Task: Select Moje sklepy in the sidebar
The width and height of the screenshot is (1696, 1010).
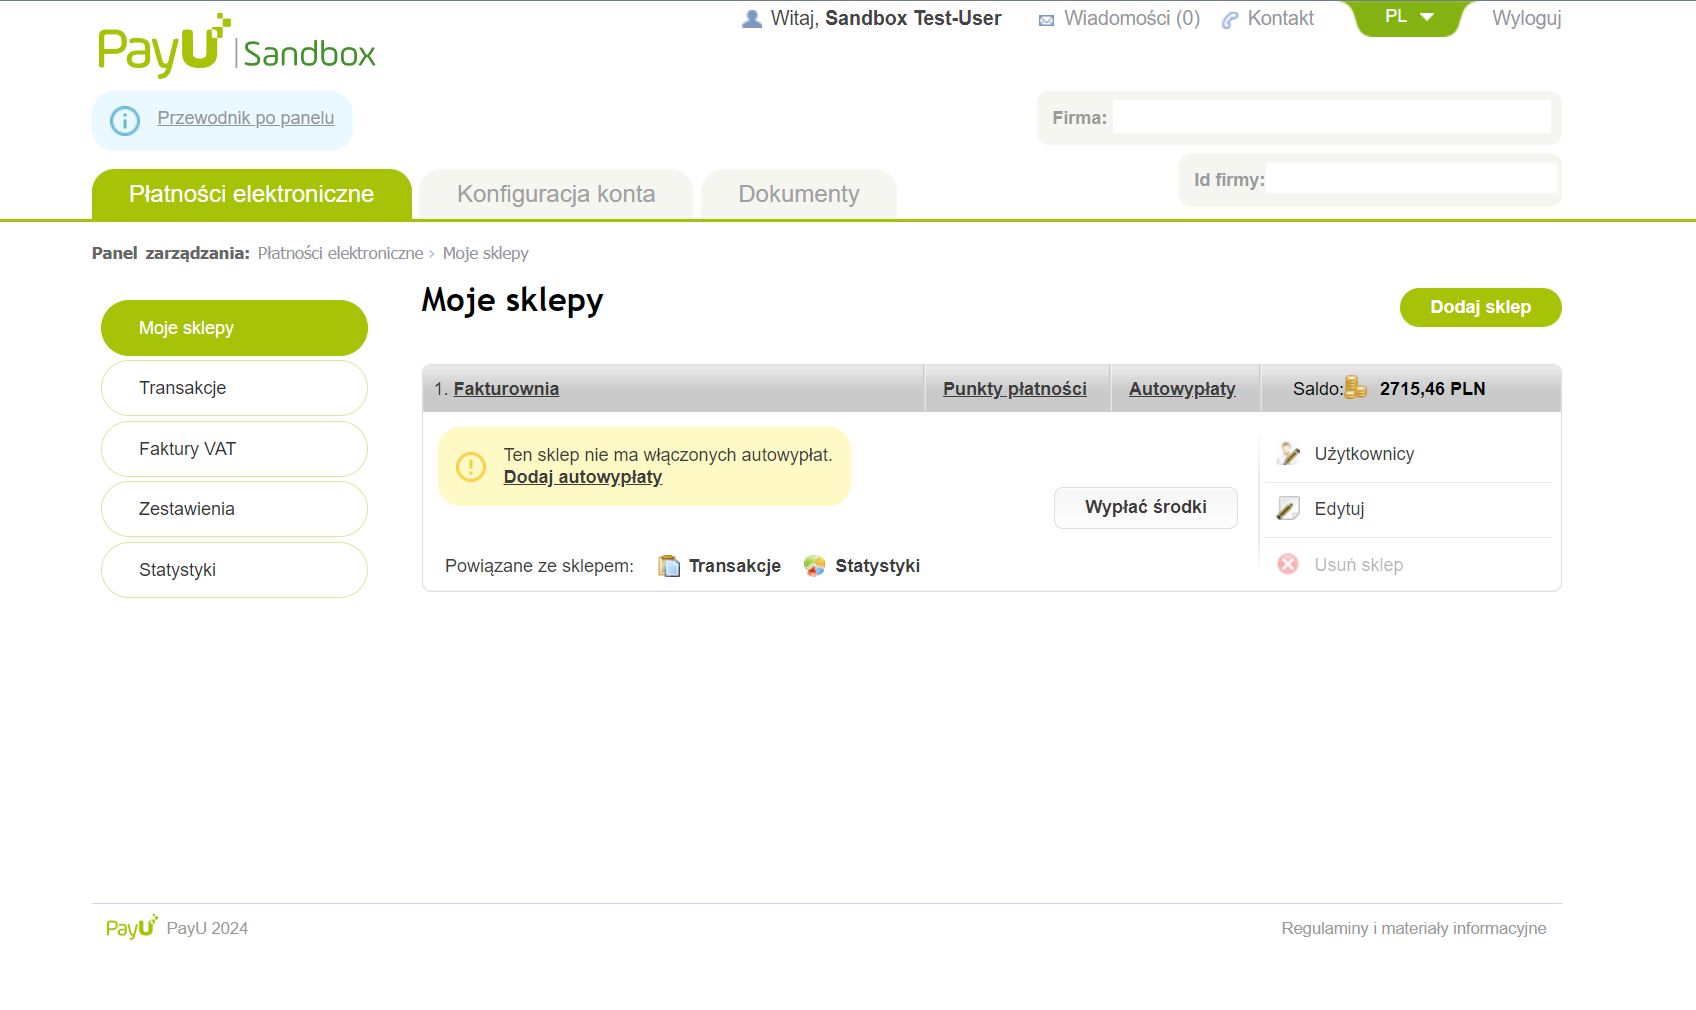Action: (234, 328)
